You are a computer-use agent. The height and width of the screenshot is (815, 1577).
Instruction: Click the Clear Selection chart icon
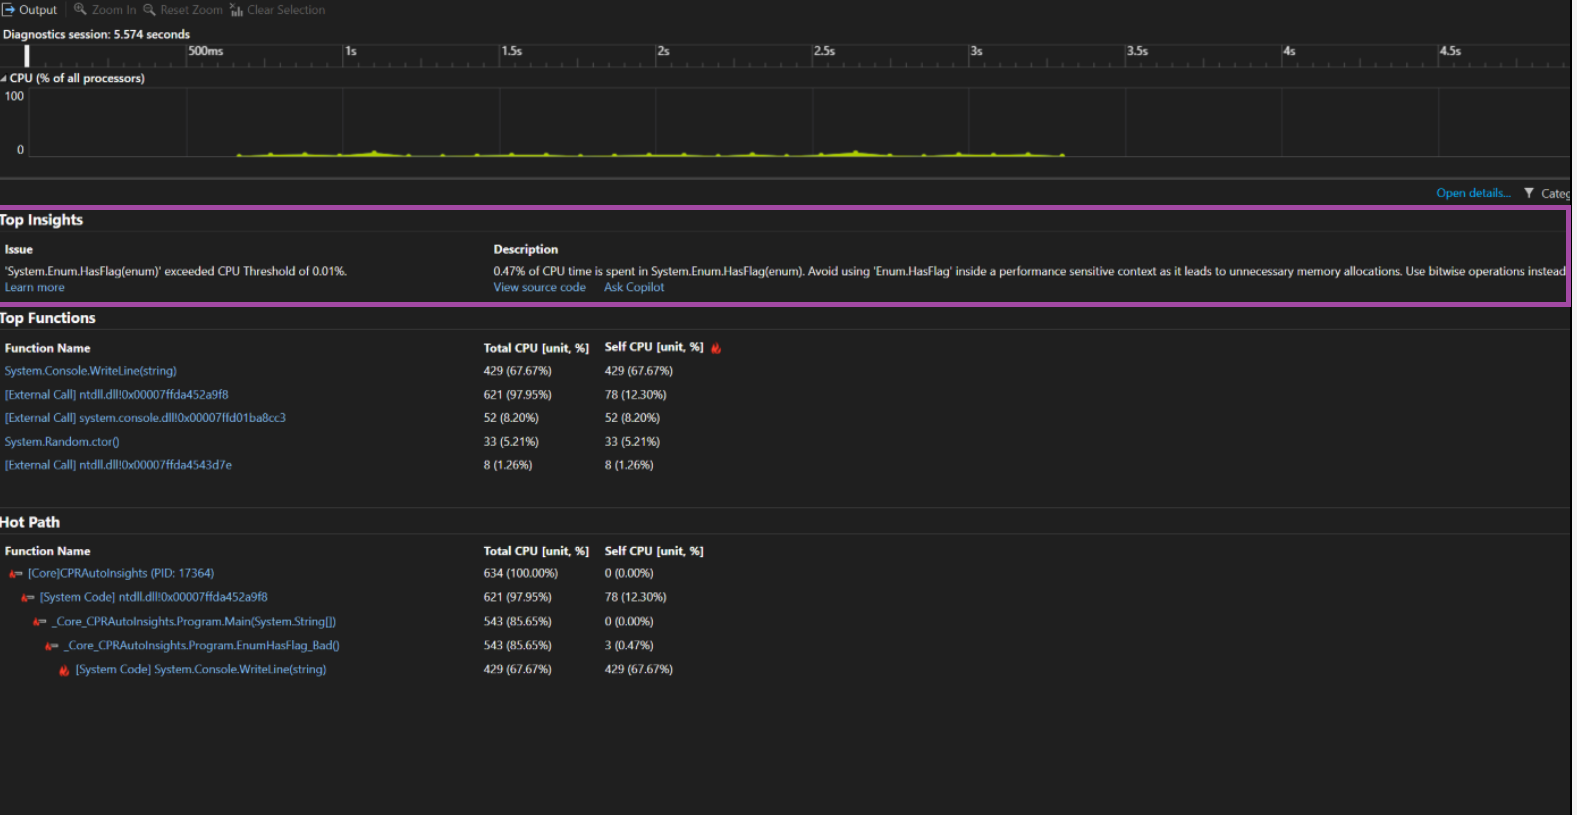click(236, 10)
